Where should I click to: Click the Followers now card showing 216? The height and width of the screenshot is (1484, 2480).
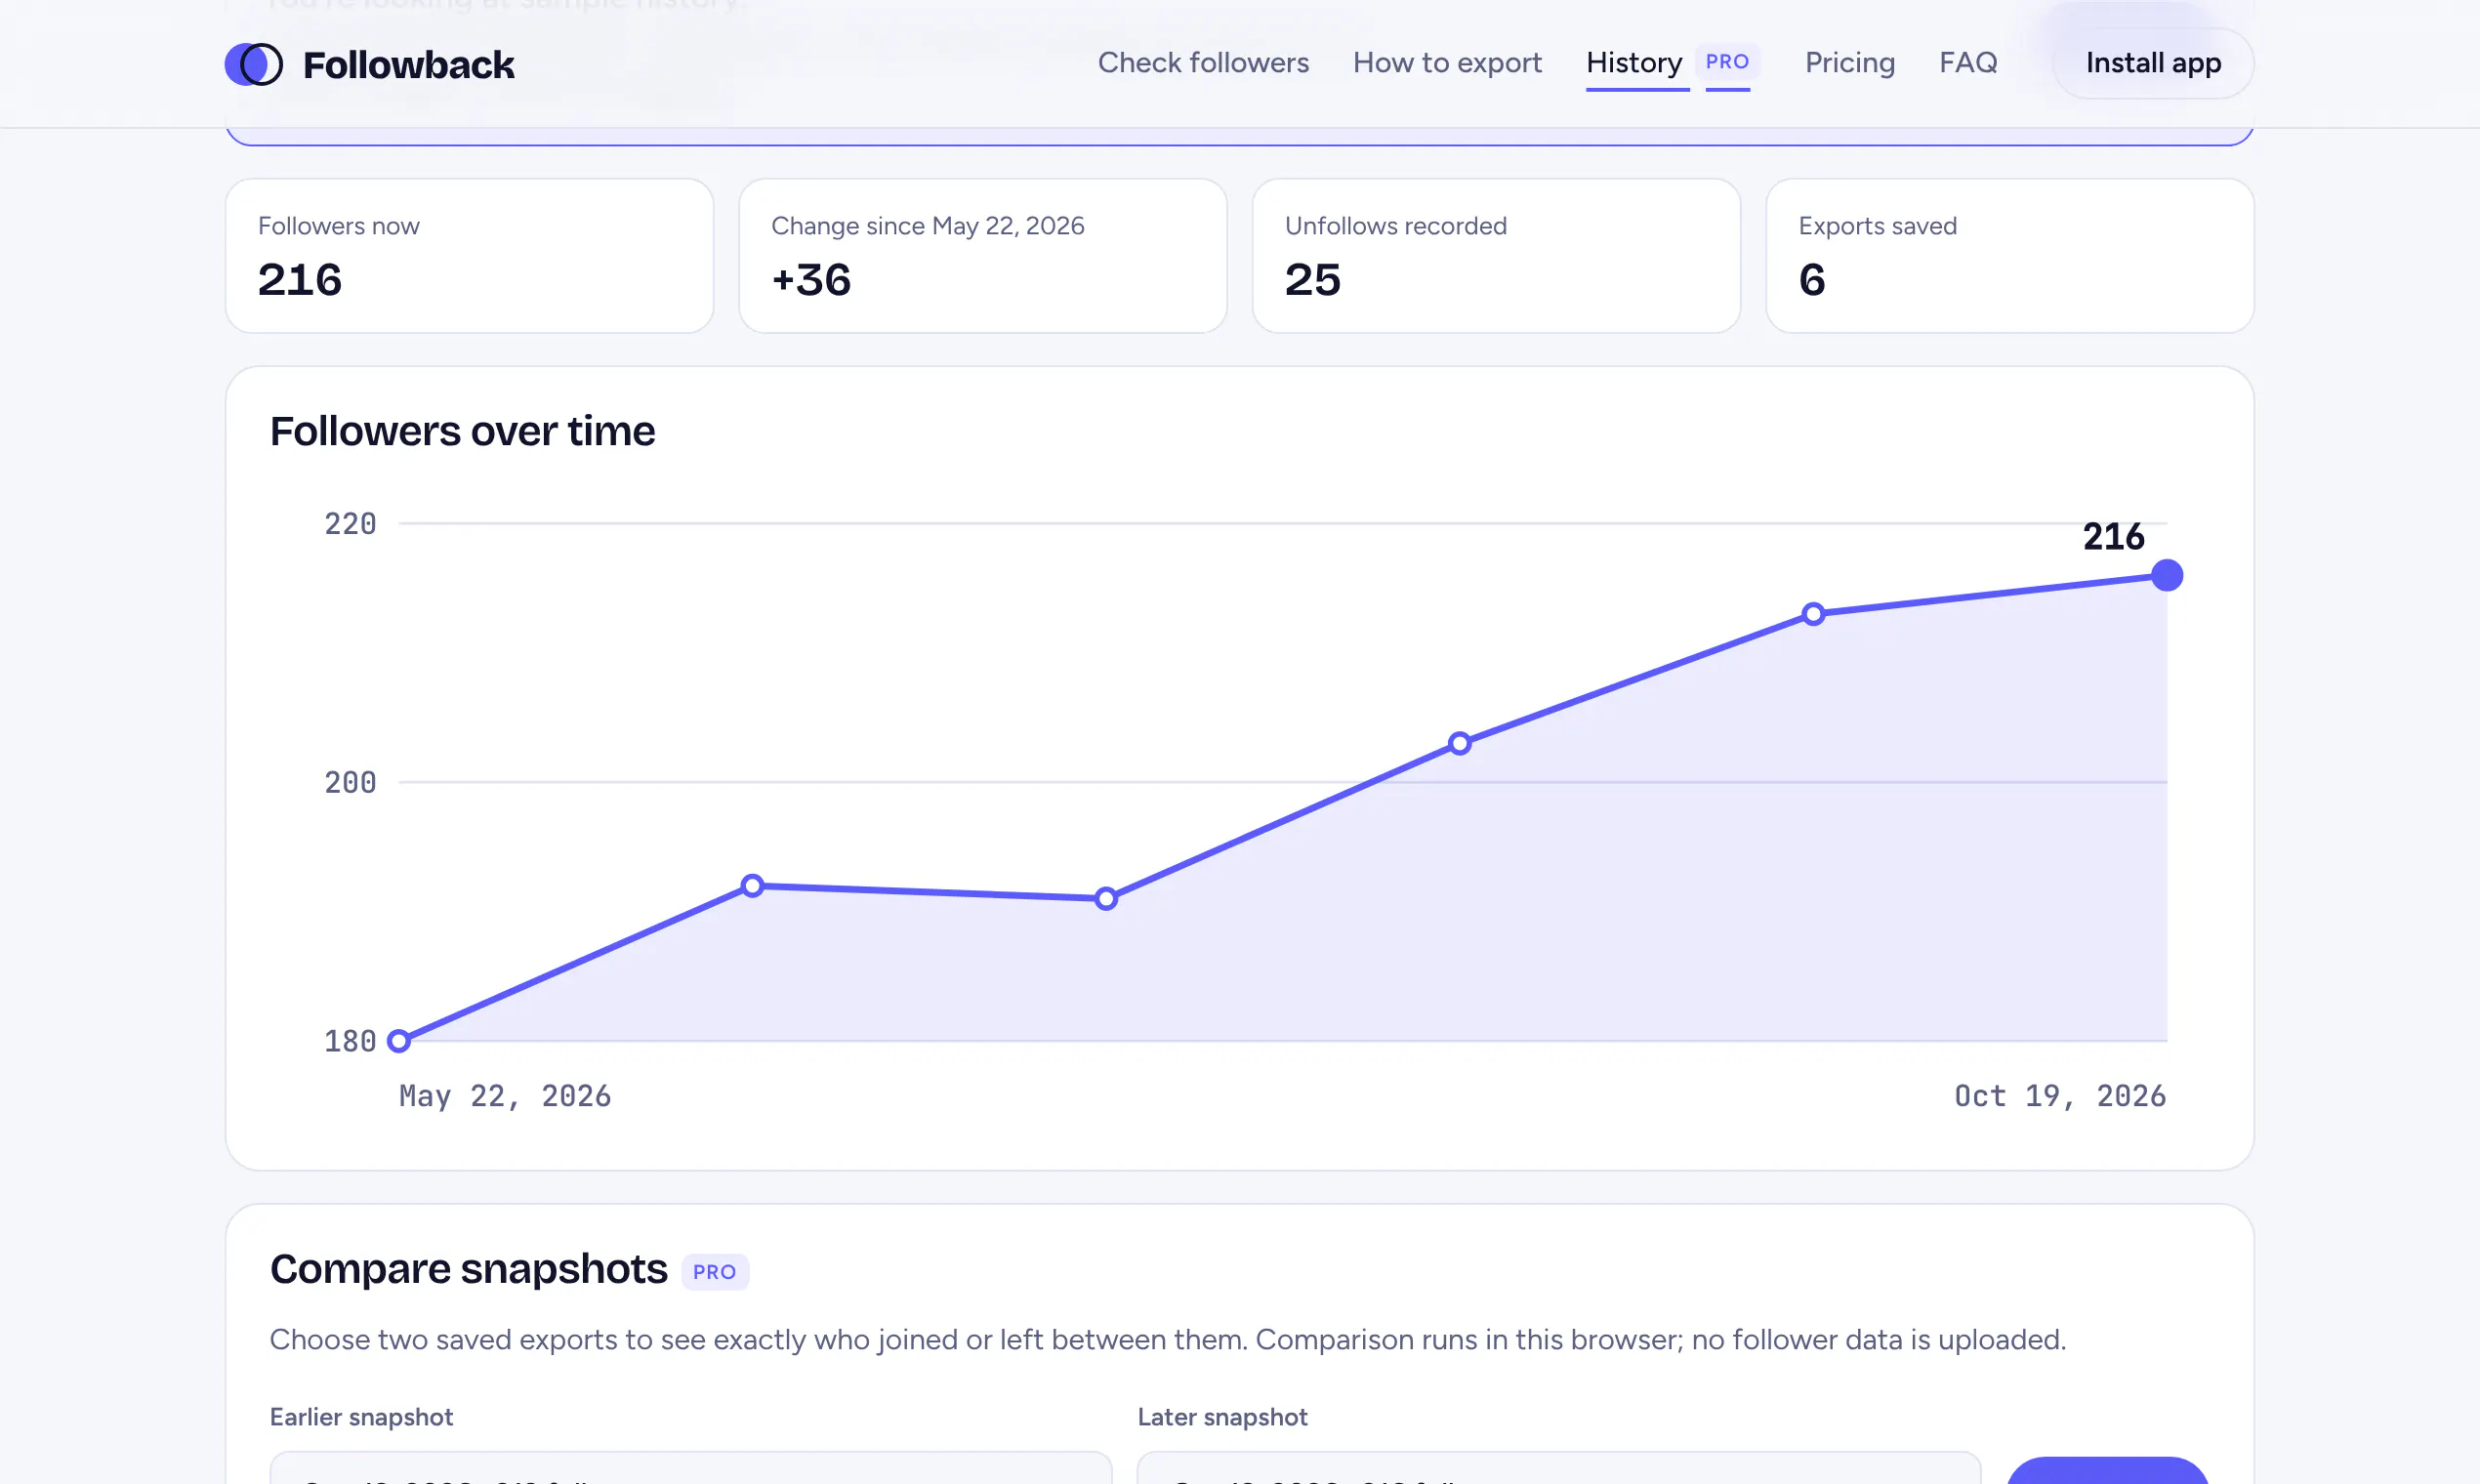click(x=469, y=255)
